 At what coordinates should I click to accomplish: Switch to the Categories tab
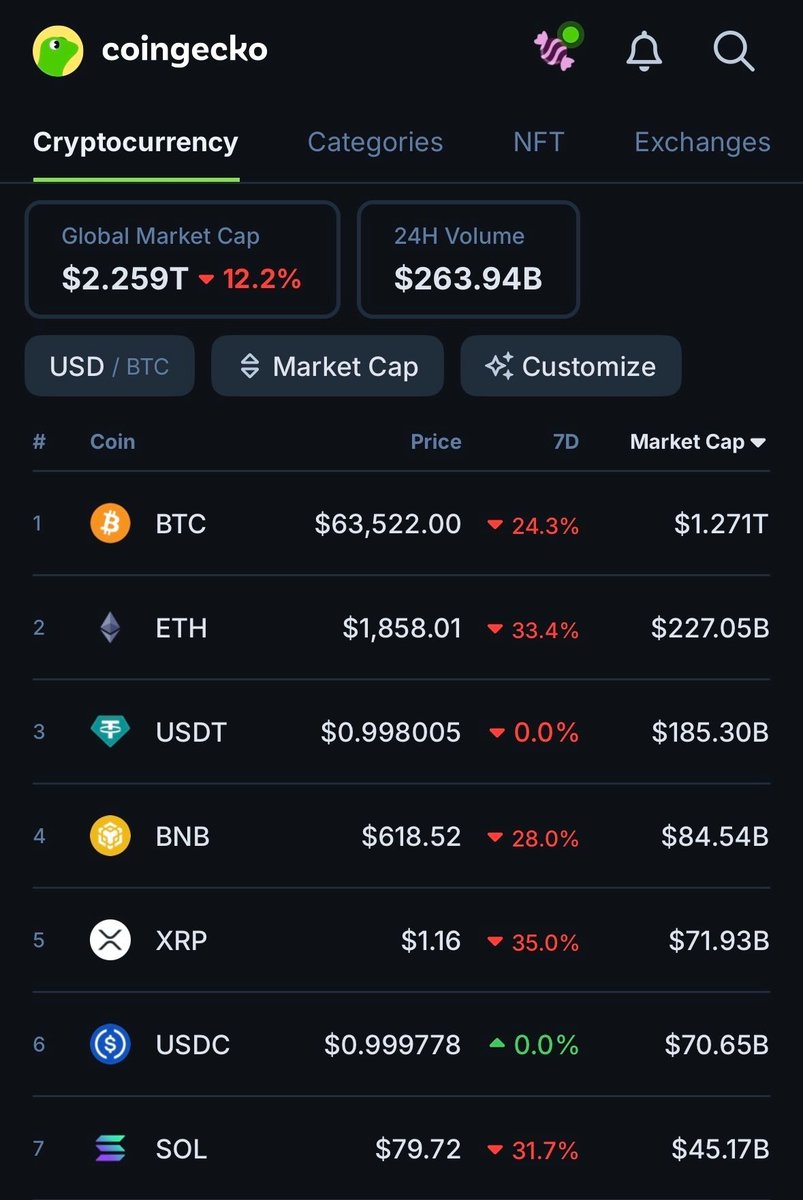tap(375, 142)
